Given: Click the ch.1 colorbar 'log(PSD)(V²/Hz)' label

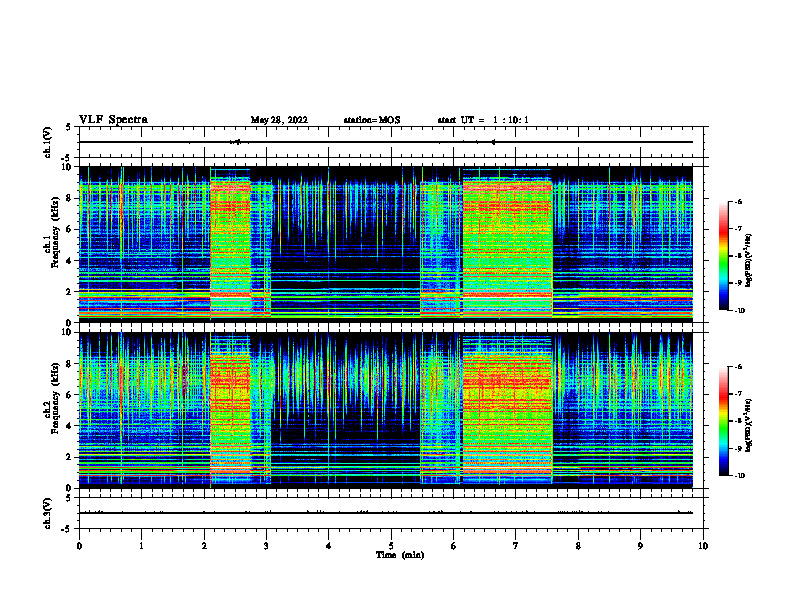Looking at the screenshot, I should [749, 260].
